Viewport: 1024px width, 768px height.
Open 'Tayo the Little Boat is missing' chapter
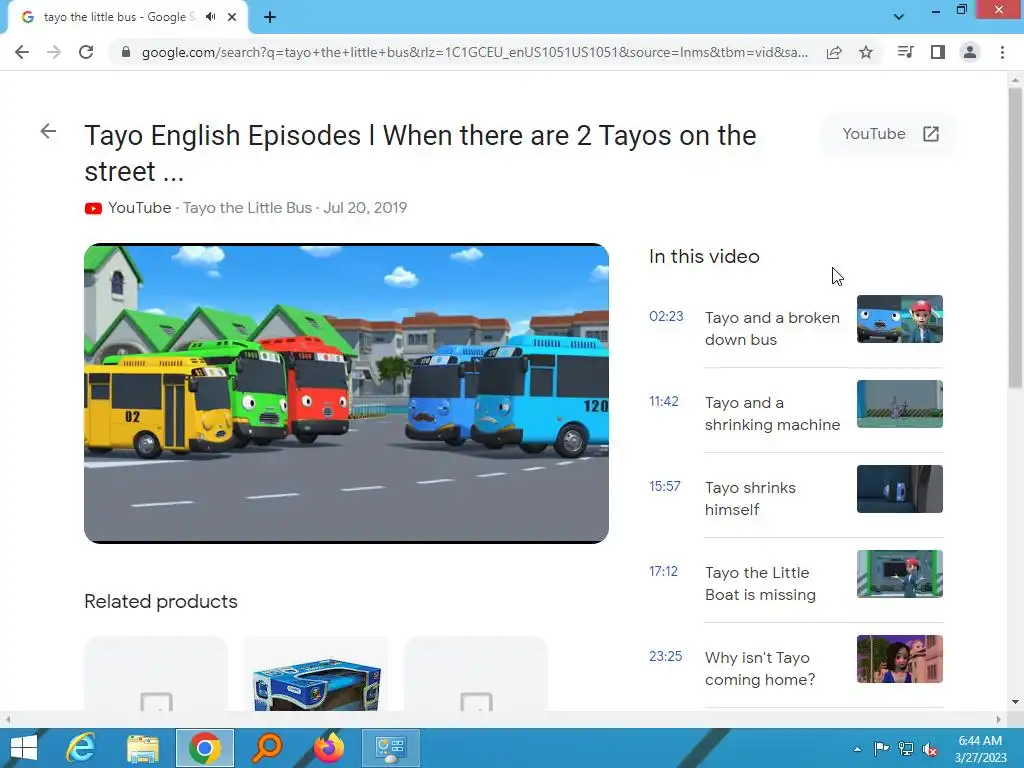tap(760, 583)
